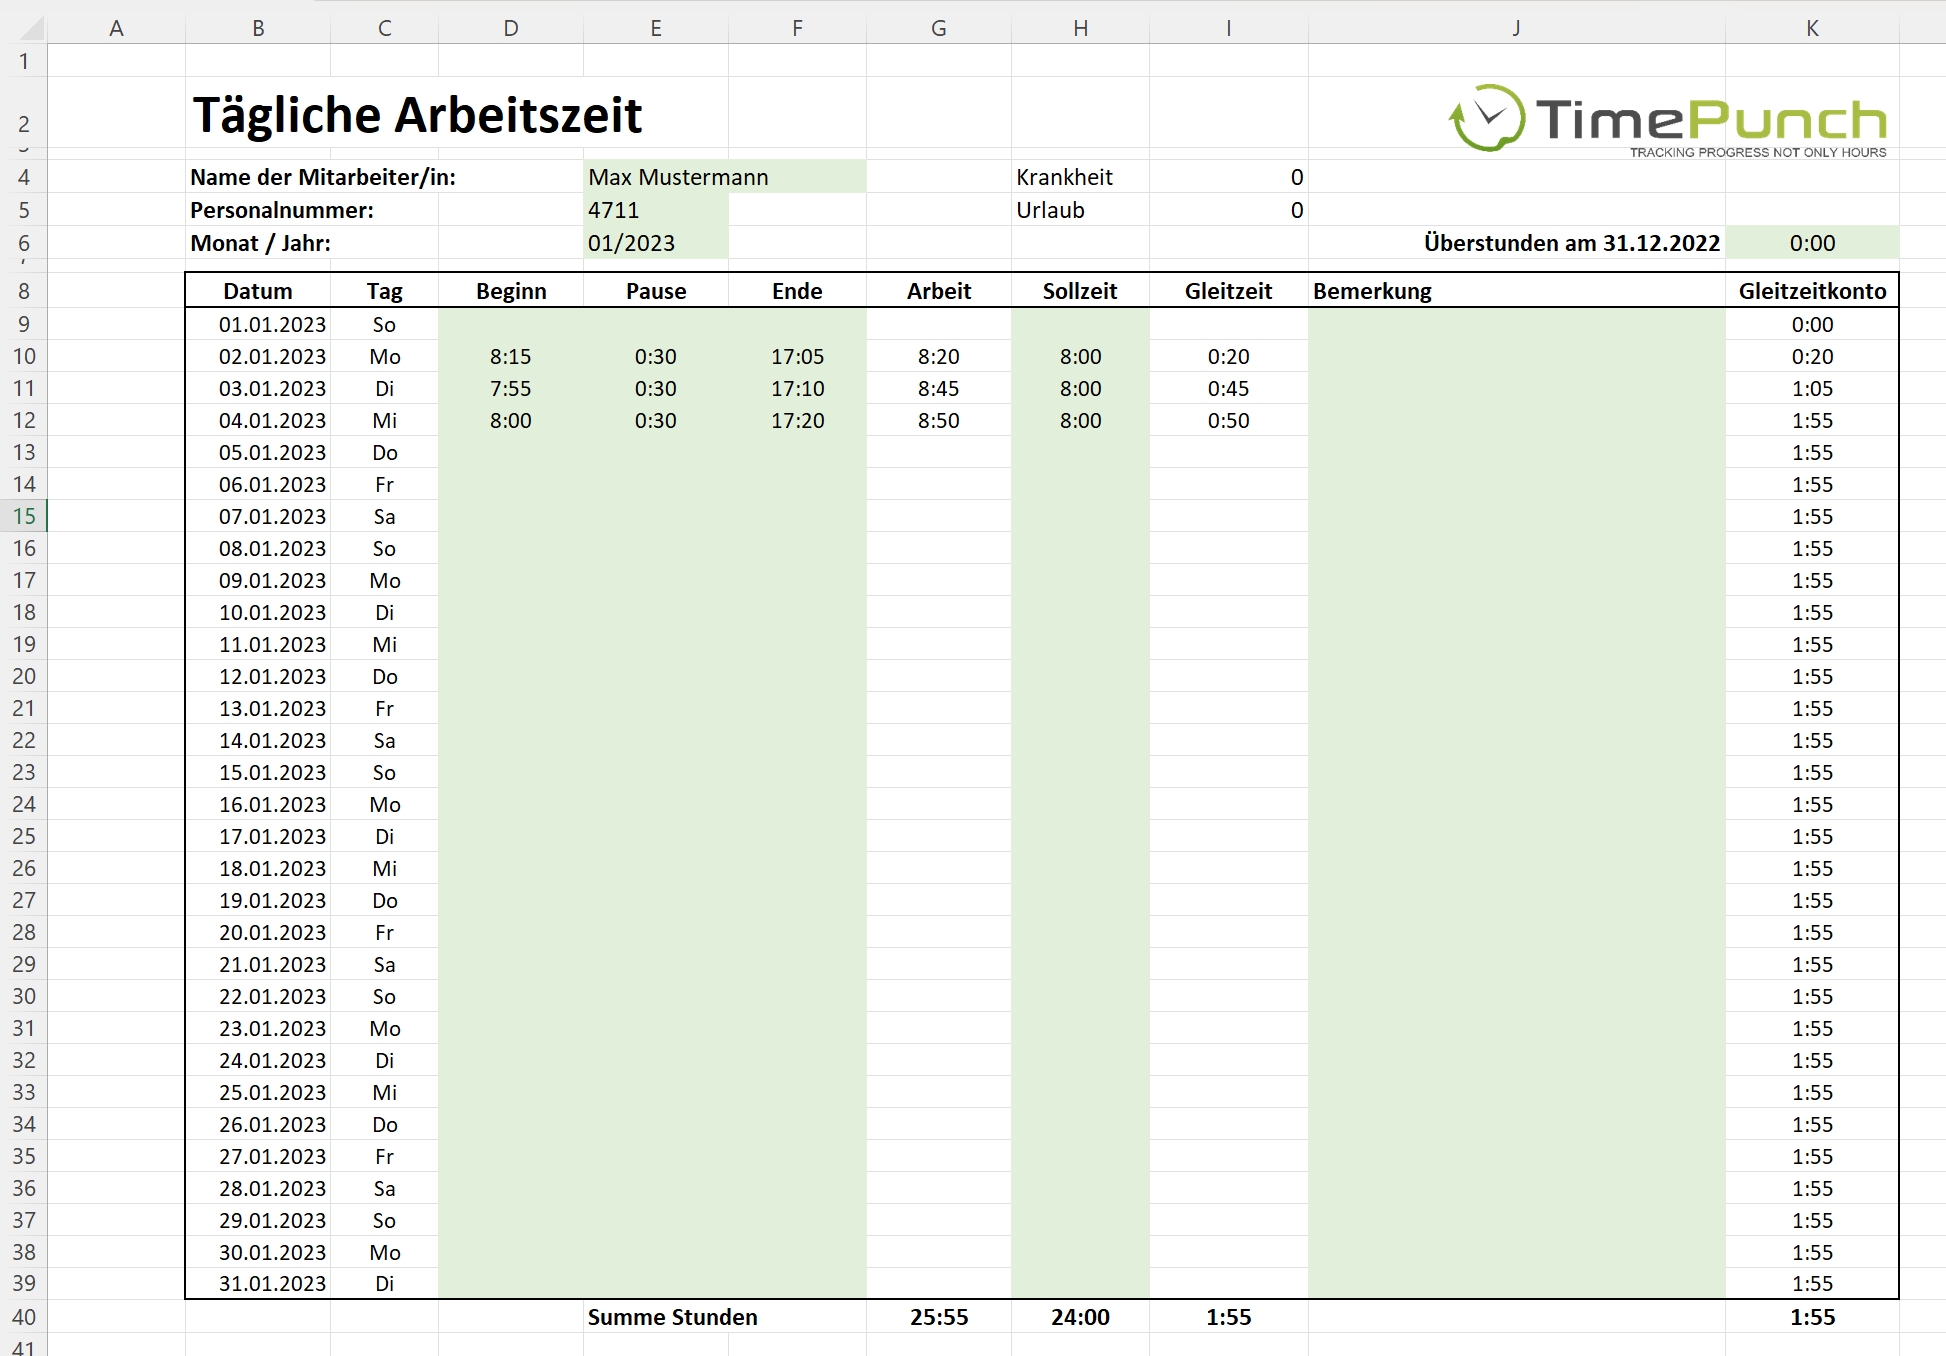Click Ende 17:10 for 03.01.2023
The width and height of the screenshot is (1946, 1356).
tap(797, 388)
